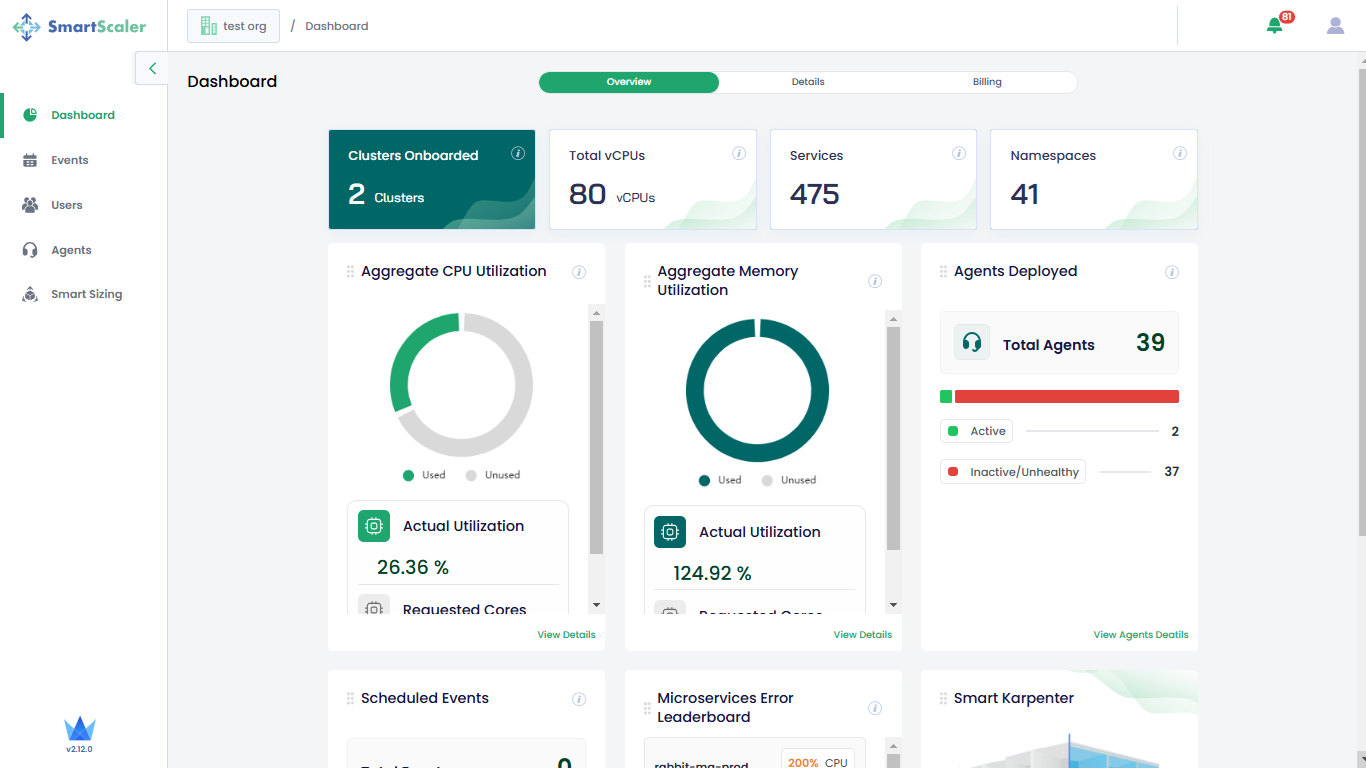Click the Dashboard pie chart icon in sidebar

(30, 115)
